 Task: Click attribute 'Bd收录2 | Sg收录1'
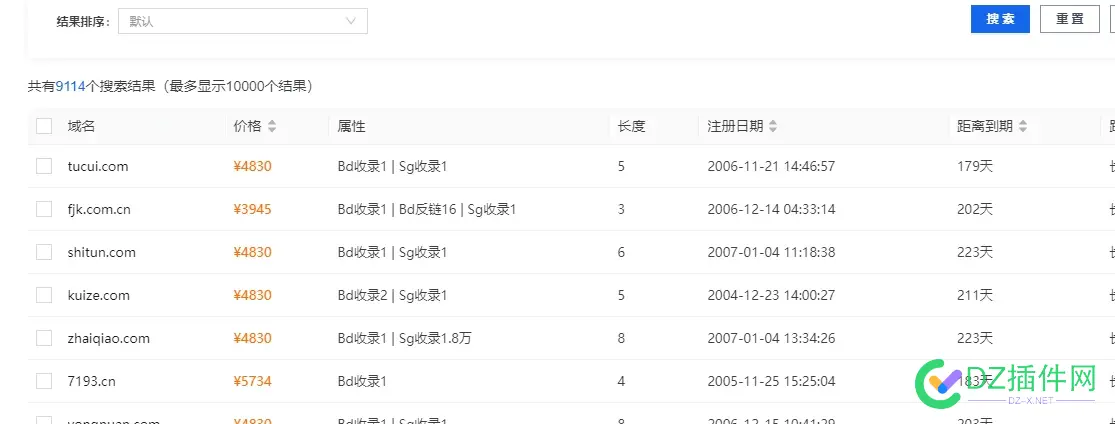click(x=393, y=295)
